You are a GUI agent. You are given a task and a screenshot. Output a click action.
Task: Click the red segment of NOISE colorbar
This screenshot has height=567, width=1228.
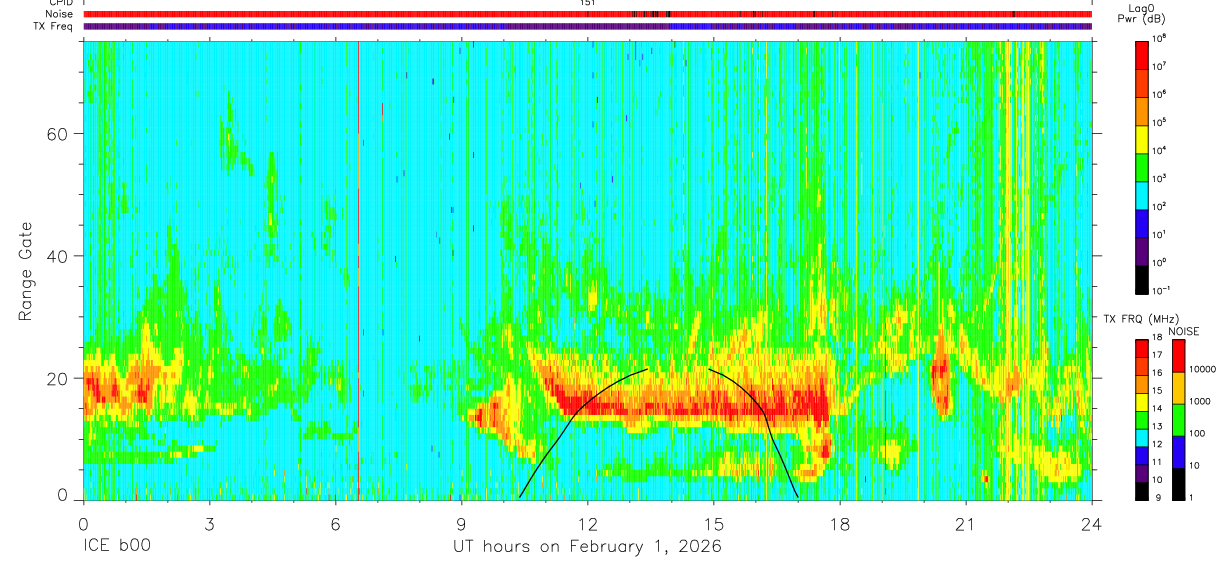pos(1179,356)
